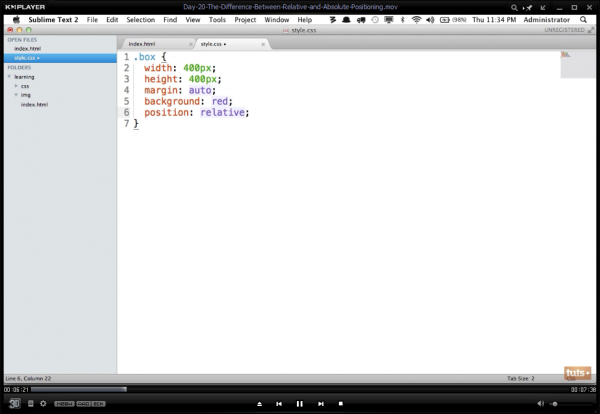Screen dimensions: 600x414
Task: Close the index.html tab
Action: coord(191,44)
